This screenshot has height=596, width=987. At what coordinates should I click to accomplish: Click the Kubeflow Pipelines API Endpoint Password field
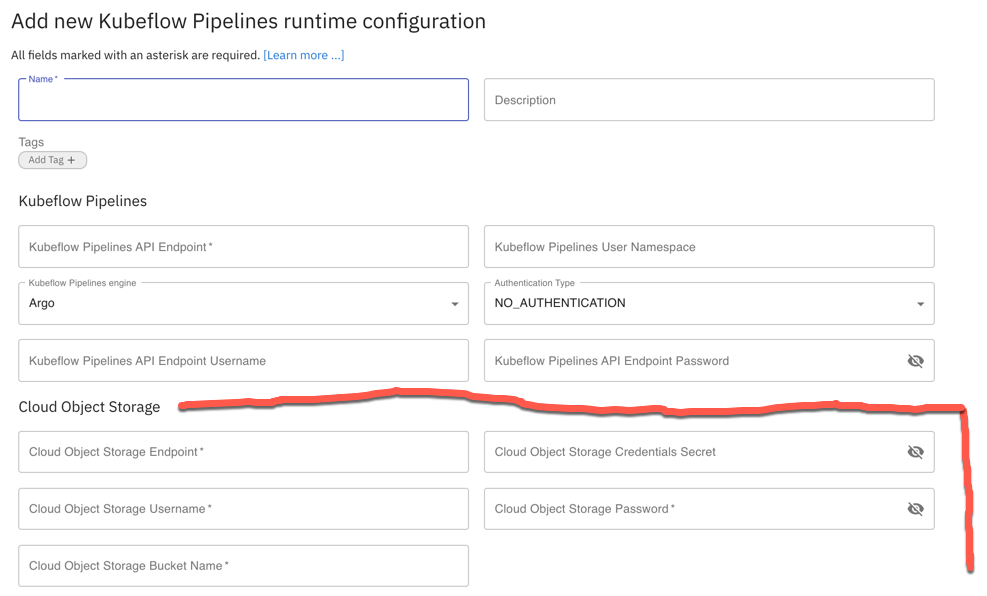tap(690, 361)
